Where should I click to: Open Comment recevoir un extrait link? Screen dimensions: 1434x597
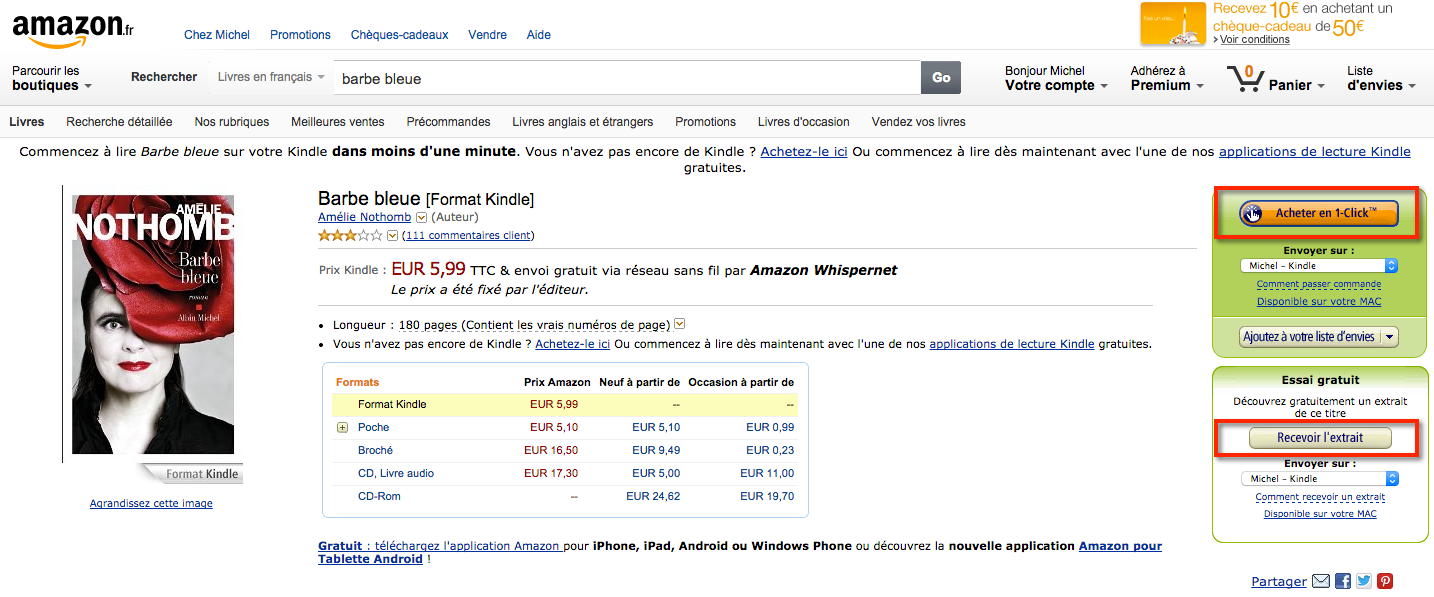click(x=1320, y=497)
